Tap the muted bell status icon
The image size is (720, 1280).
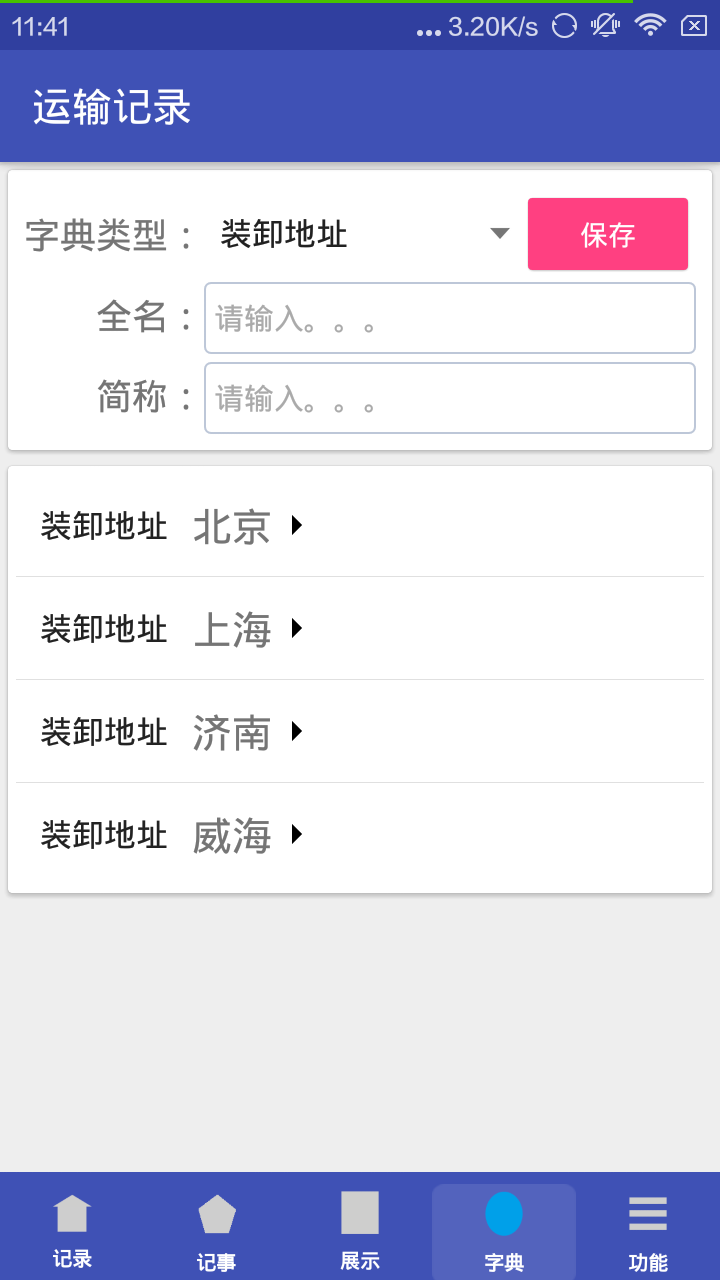click(x=605, y=26)
